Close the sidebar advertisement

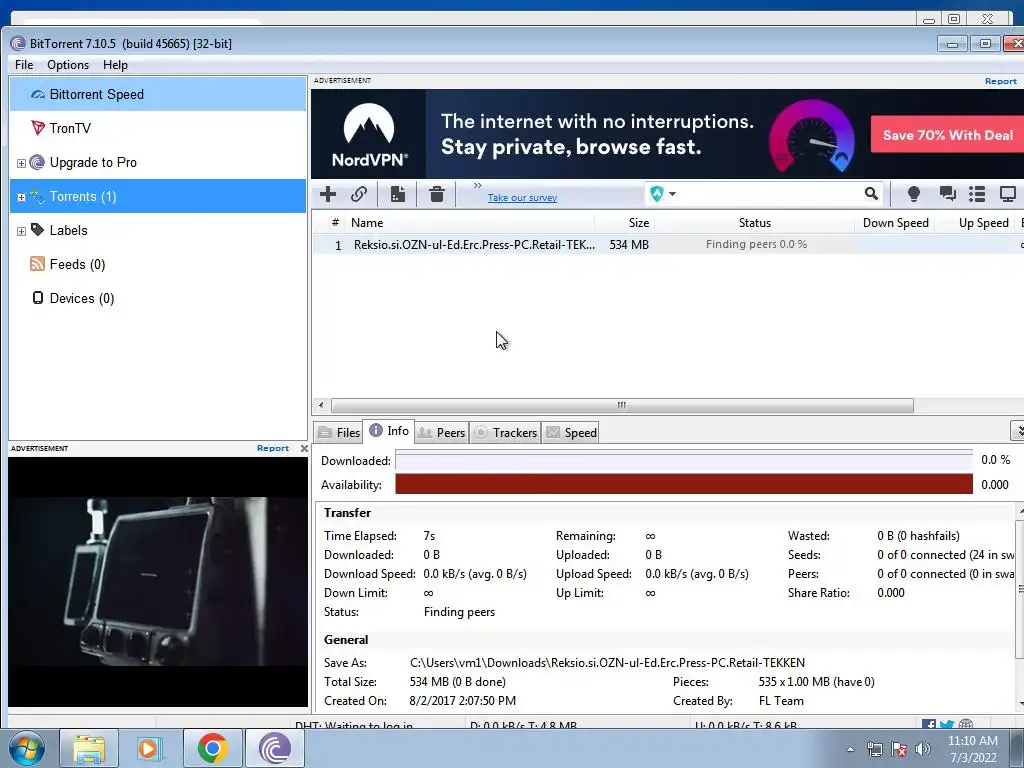[304, 448]
